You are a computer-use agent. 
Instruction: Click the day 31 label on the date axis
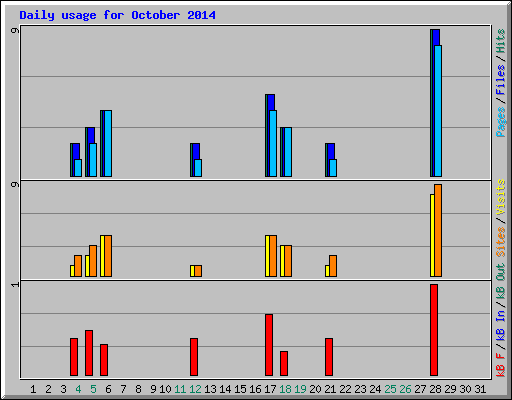pyautogui.click(x=480, y=389)
